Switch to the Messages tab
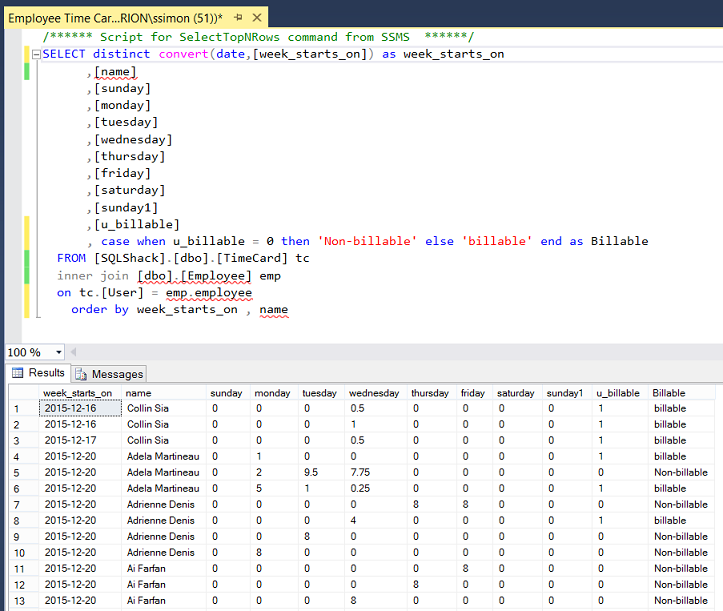723x611 pixels. pyautogui.click(x=110, y=374)
